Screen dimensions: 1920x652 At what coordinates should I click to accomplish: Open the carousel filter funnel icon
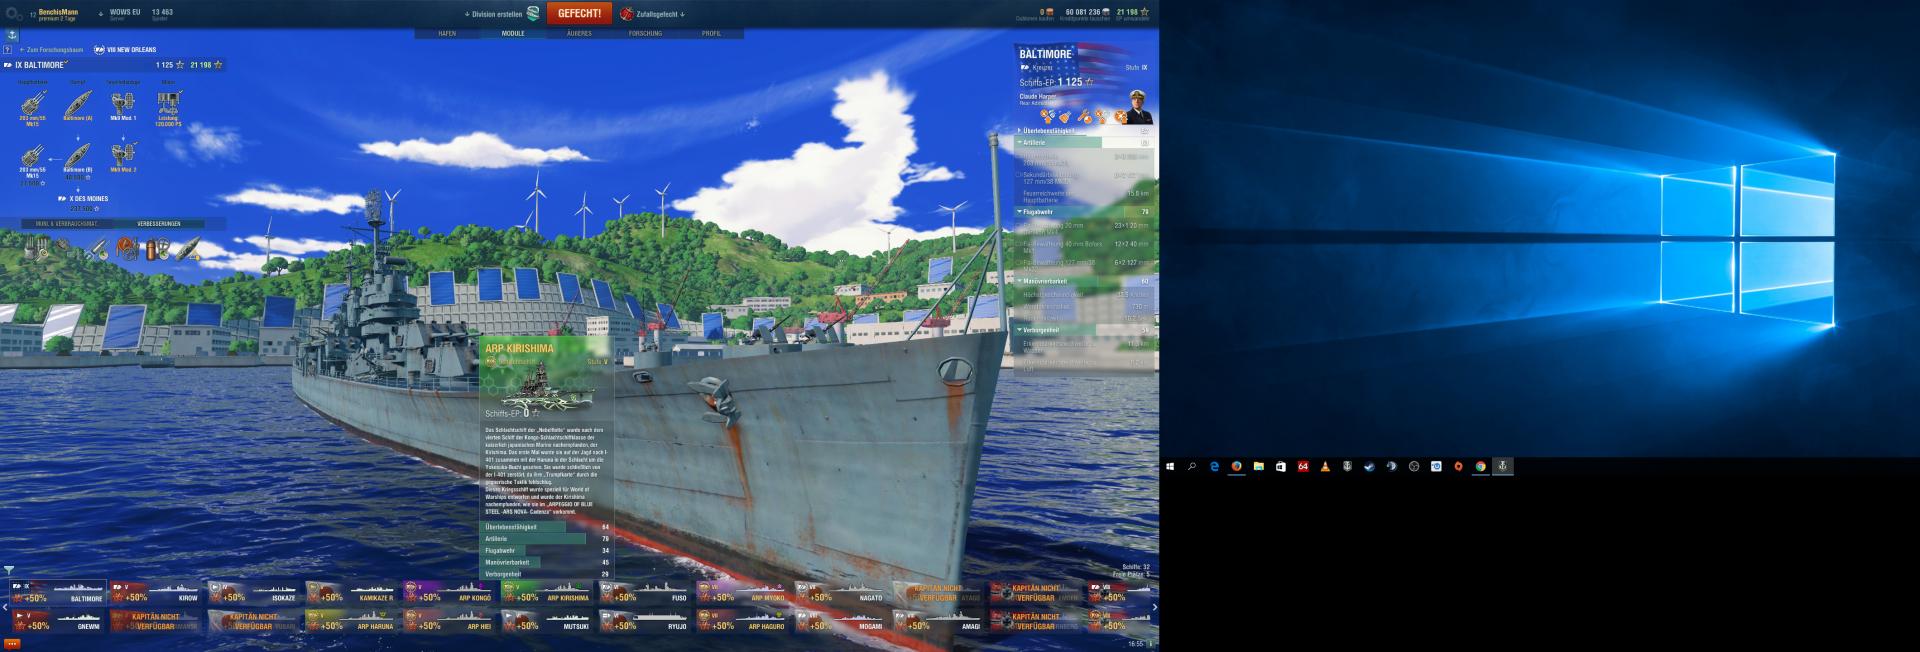pos(8,570)
